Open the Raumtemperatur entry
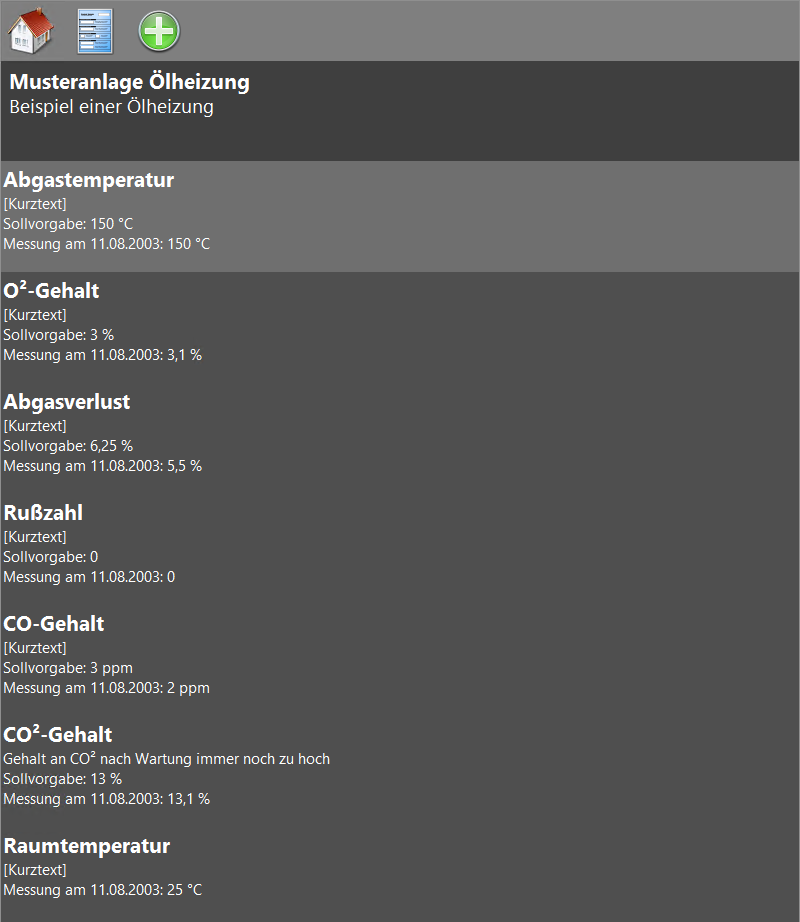 click(87, 846)
